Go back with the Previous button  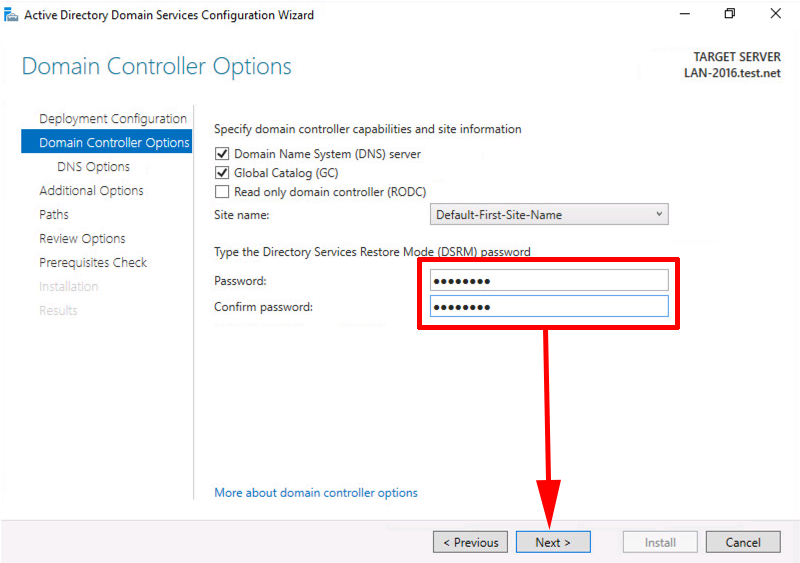[470, 542]
